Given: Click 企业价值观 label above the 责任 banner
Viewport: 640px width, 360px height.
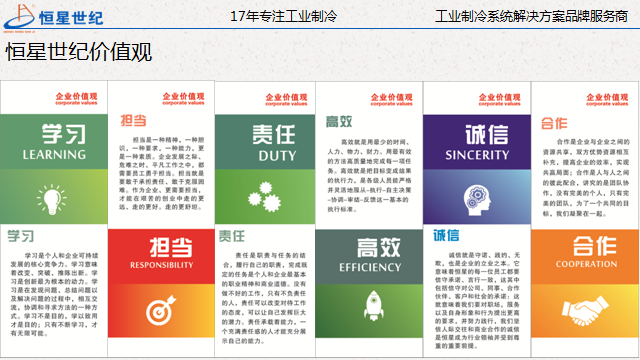Looking at the screenshot, I should (x=286, y=99).
